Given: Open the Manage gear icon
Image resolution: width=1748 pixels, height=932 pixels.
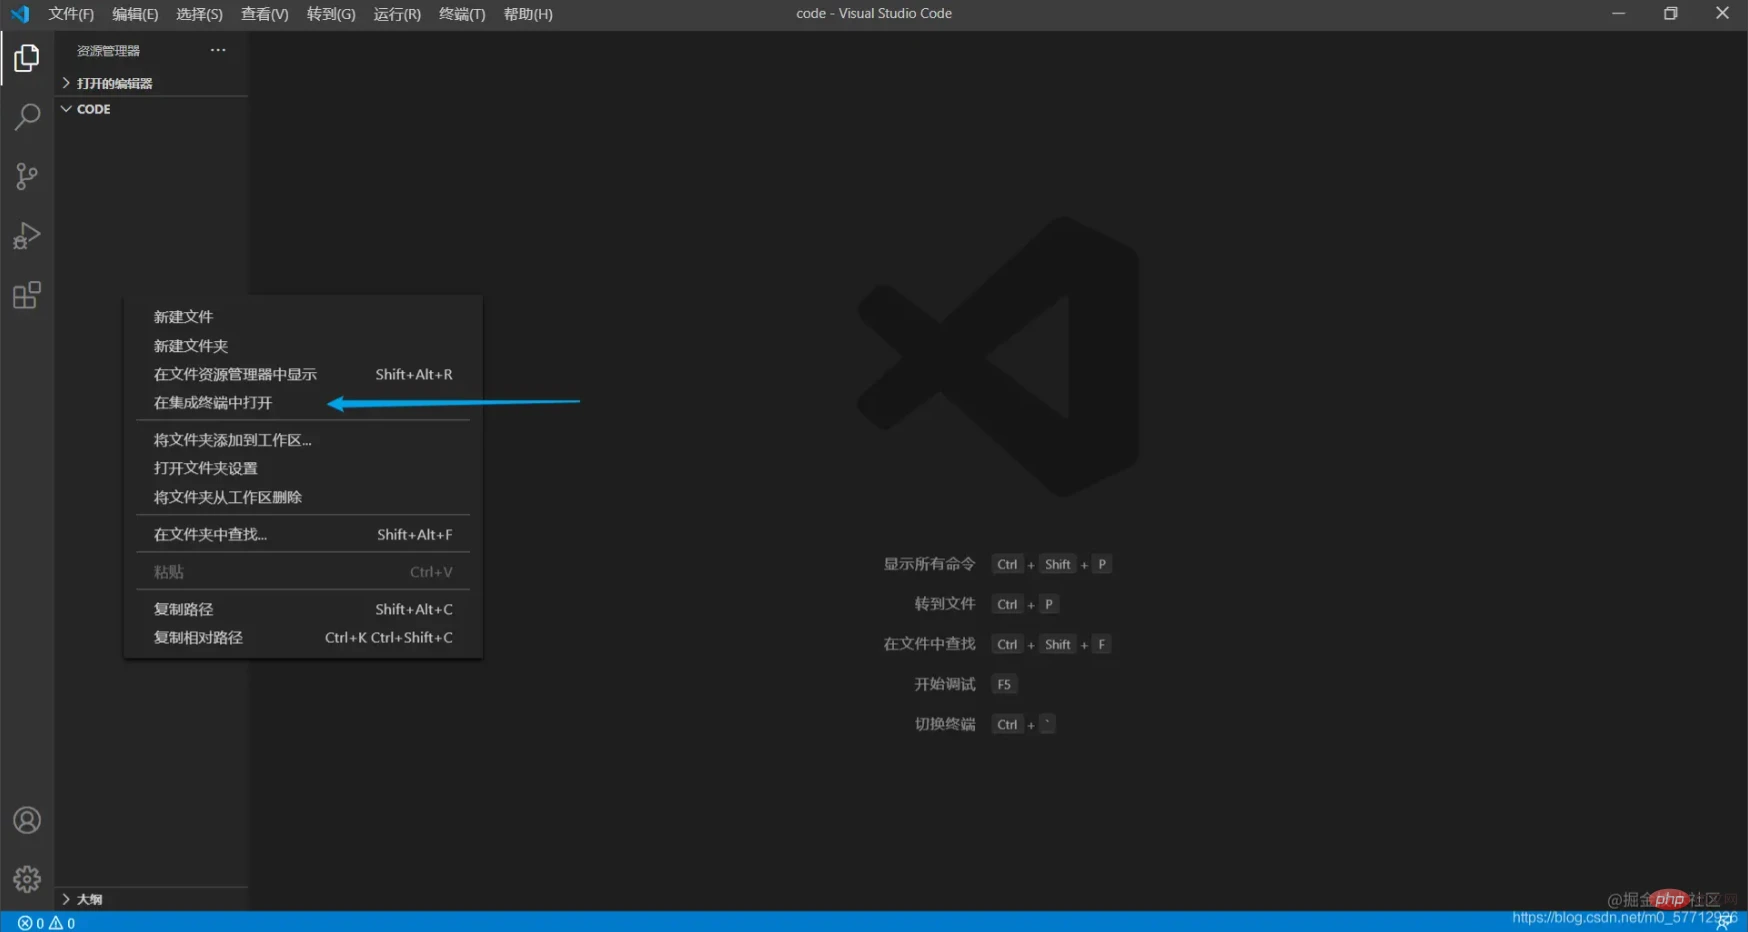Looking at the screenshot, I should point(27,880).
